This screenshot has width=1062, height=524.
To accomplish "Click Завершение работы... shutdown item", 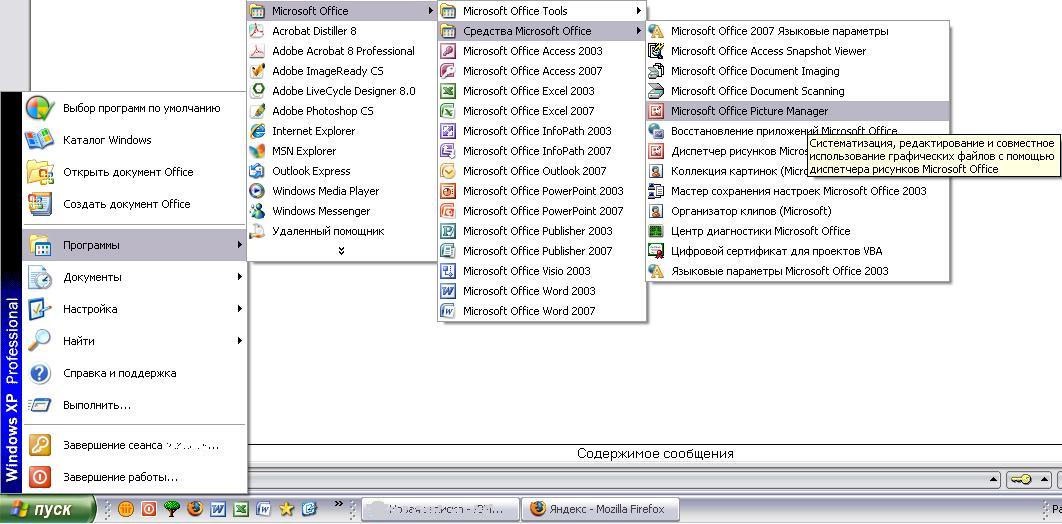I will (134, 477).
